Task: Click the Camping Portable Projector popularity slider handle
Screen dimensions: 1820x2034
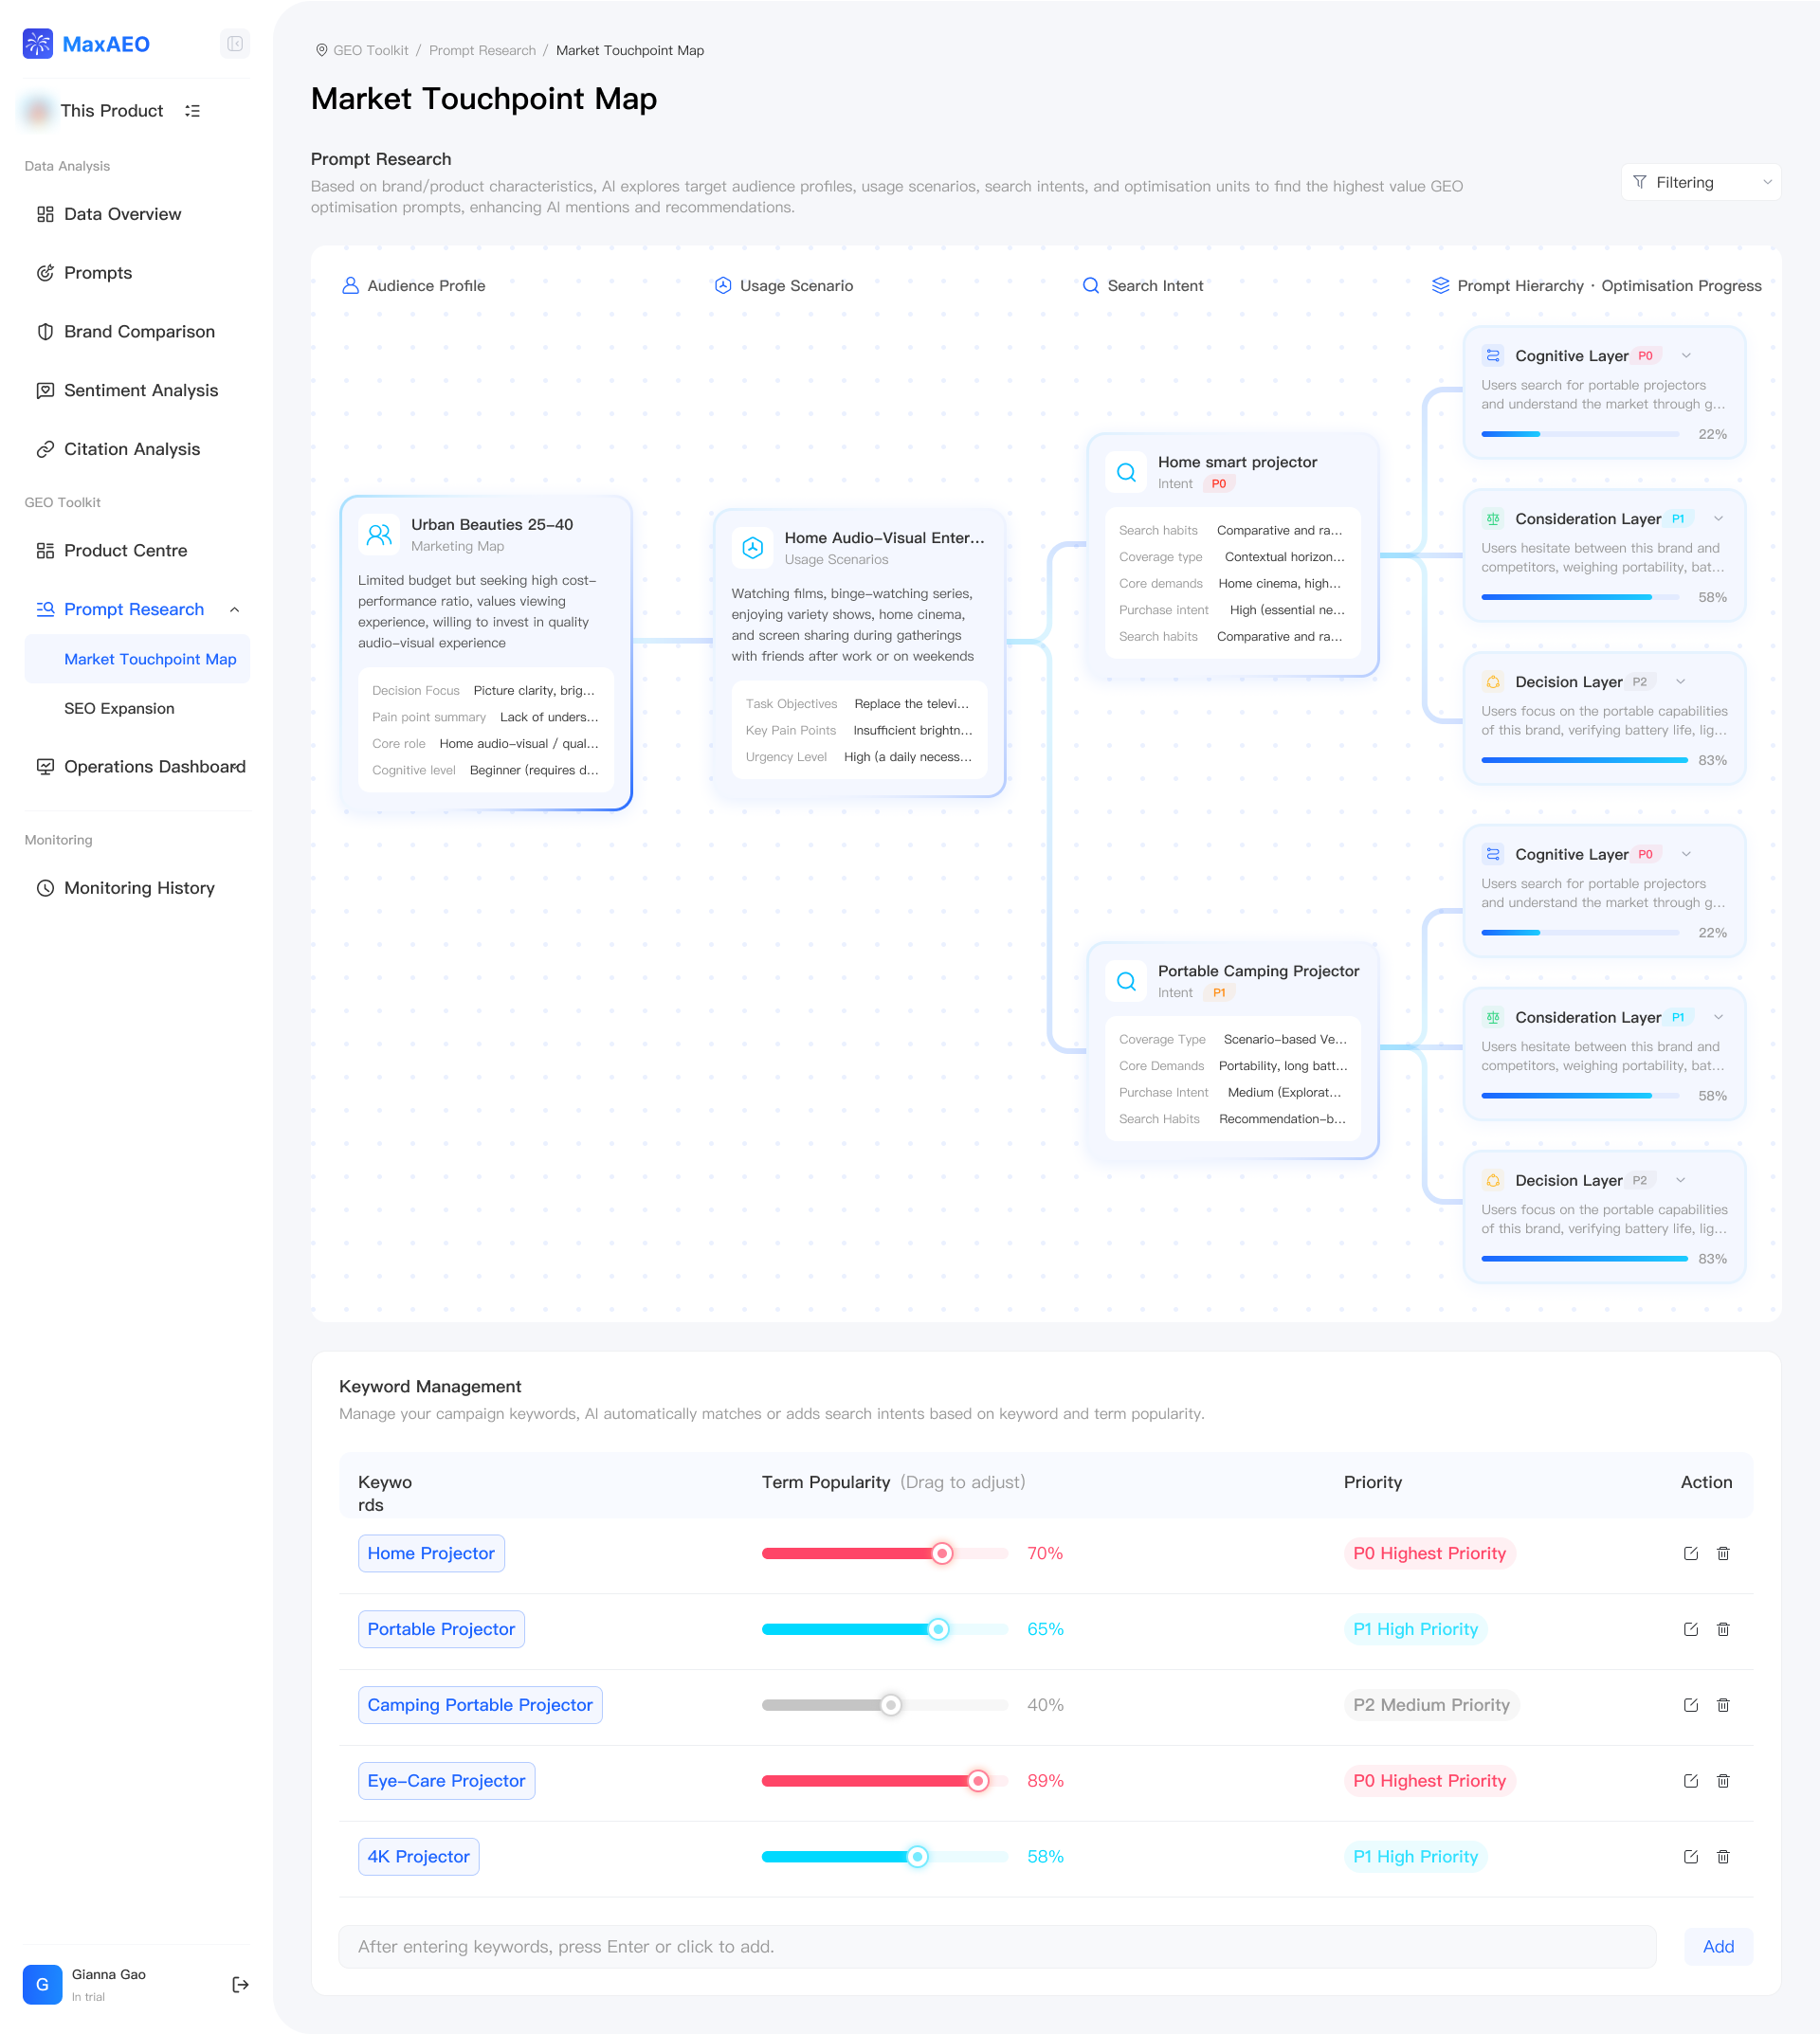Action: pos(890,1705)
